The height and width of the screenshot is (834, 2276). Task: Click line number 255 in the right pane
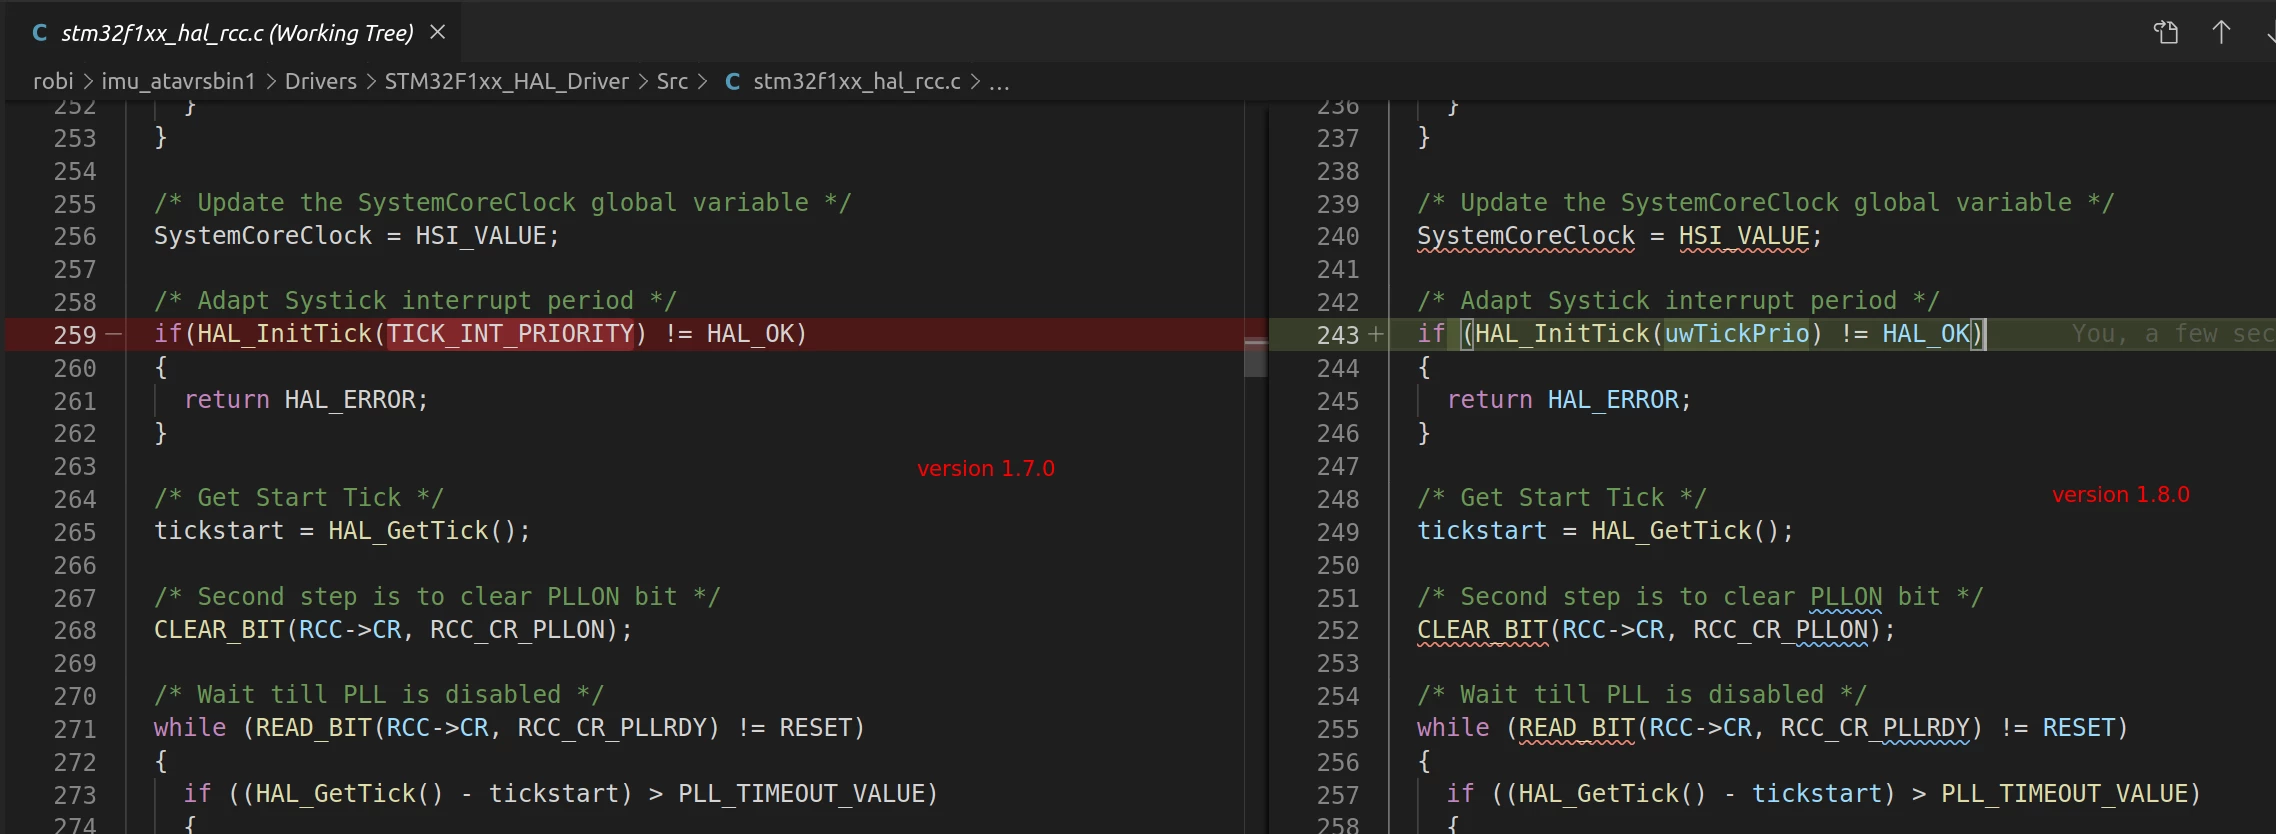[x=1338, y=729]
